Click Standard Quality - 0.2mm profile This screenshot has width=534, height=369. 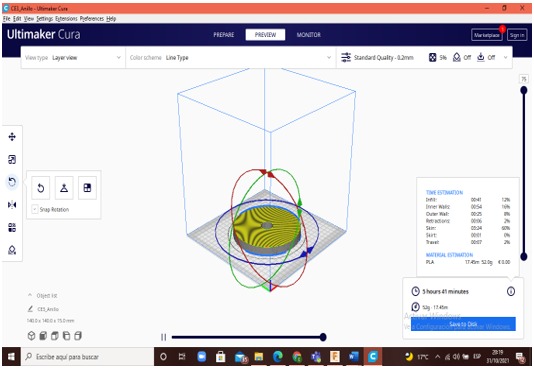tap(383, 58)
